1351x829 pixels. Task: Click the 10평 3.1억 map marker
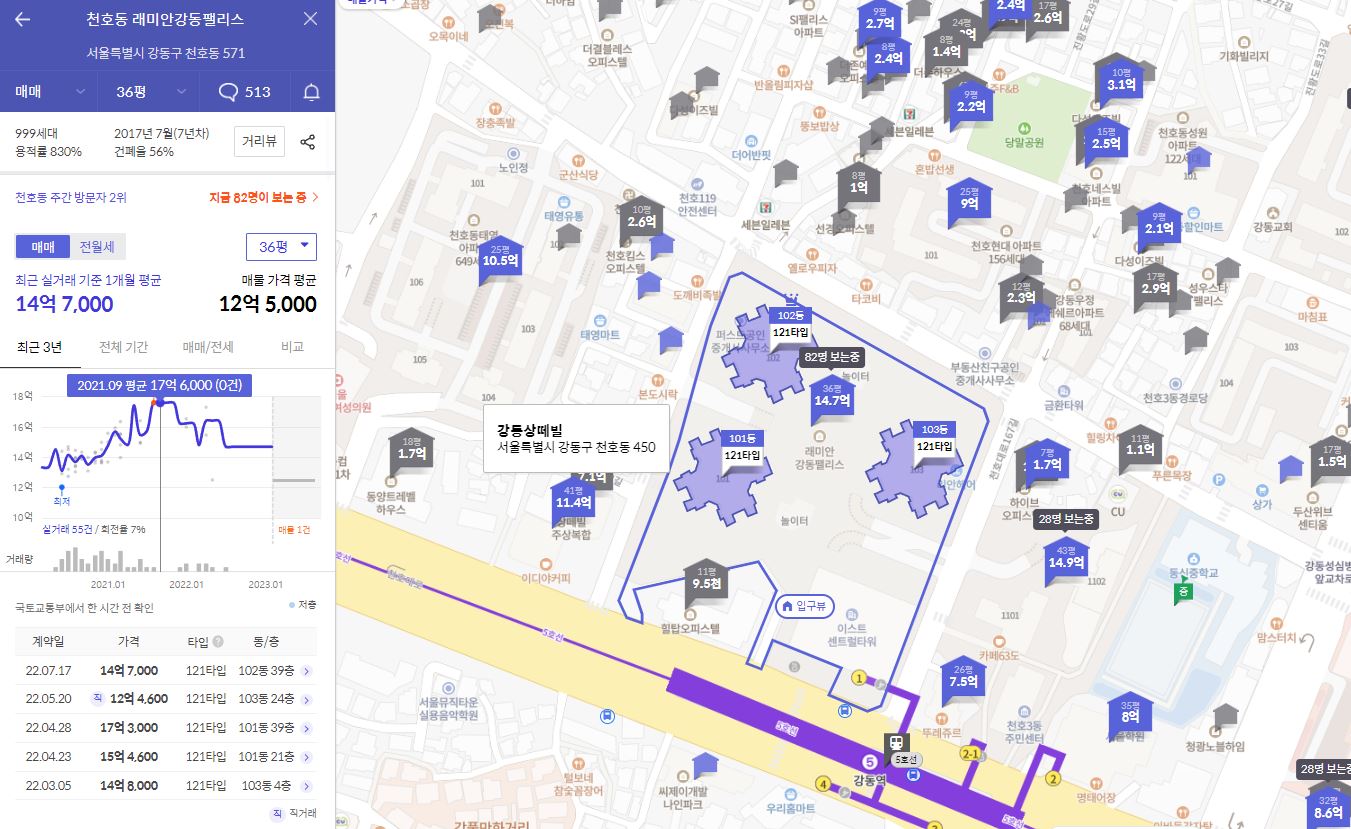(x=1121, y=81)
